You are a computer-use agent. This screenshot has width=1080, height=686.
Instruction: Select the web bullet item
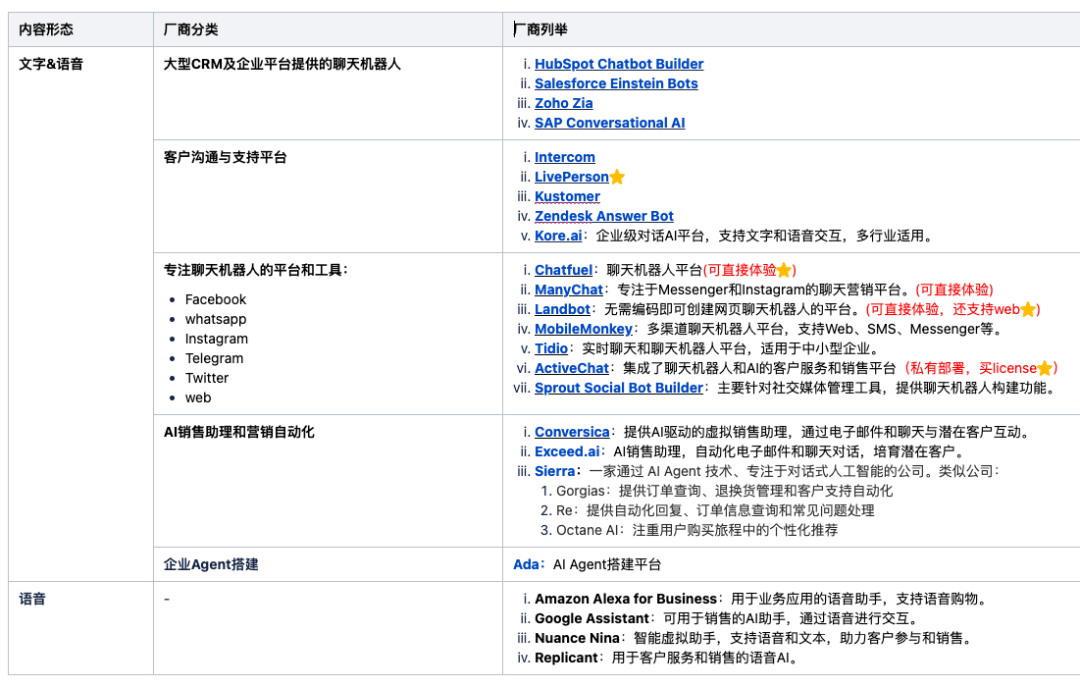click(x=198, y=397)
